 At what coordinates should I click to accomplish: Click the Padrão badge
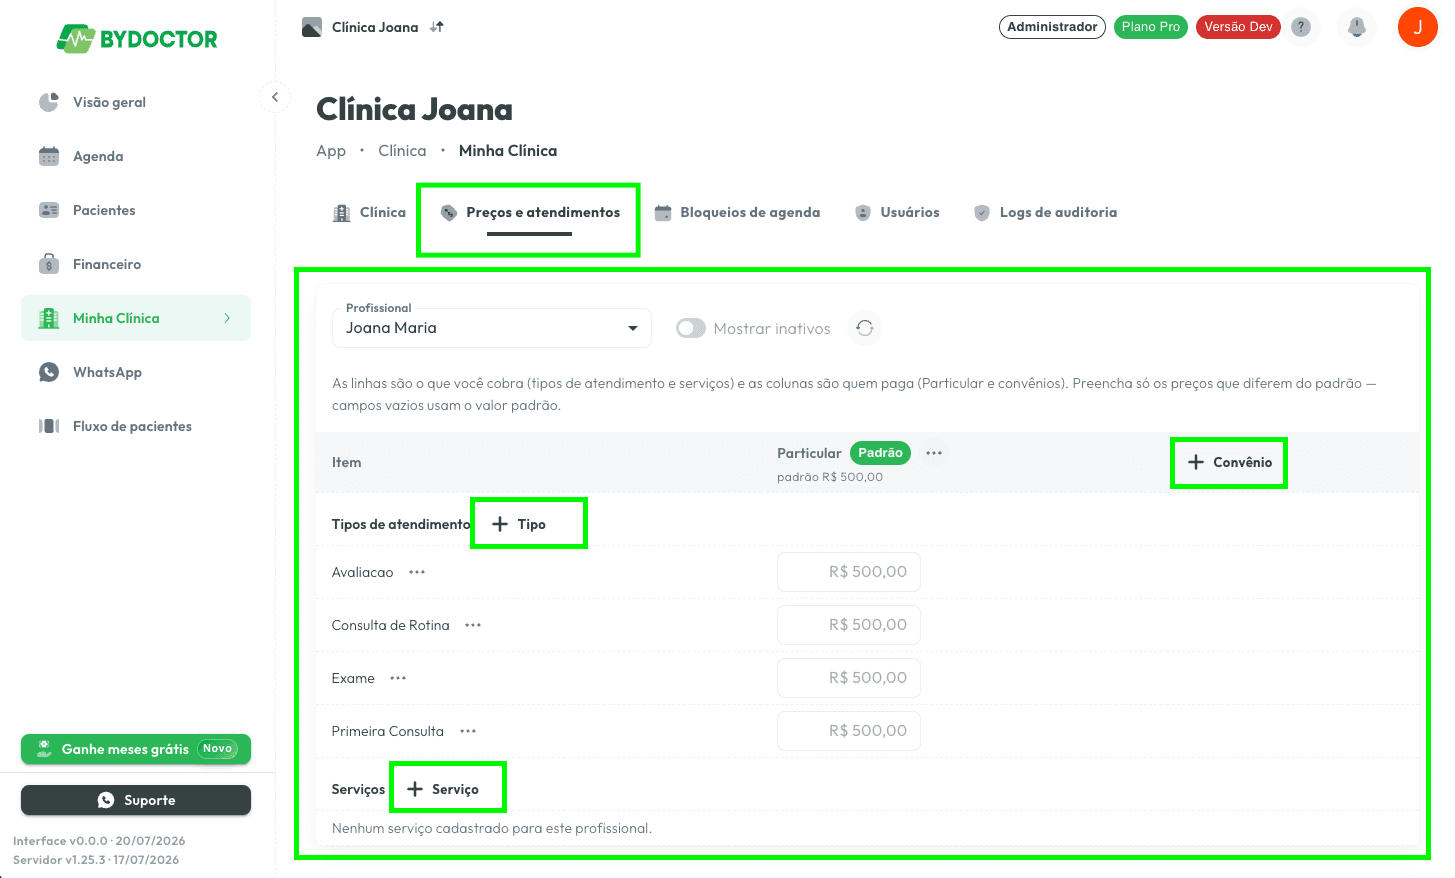[x=880, y=453]
